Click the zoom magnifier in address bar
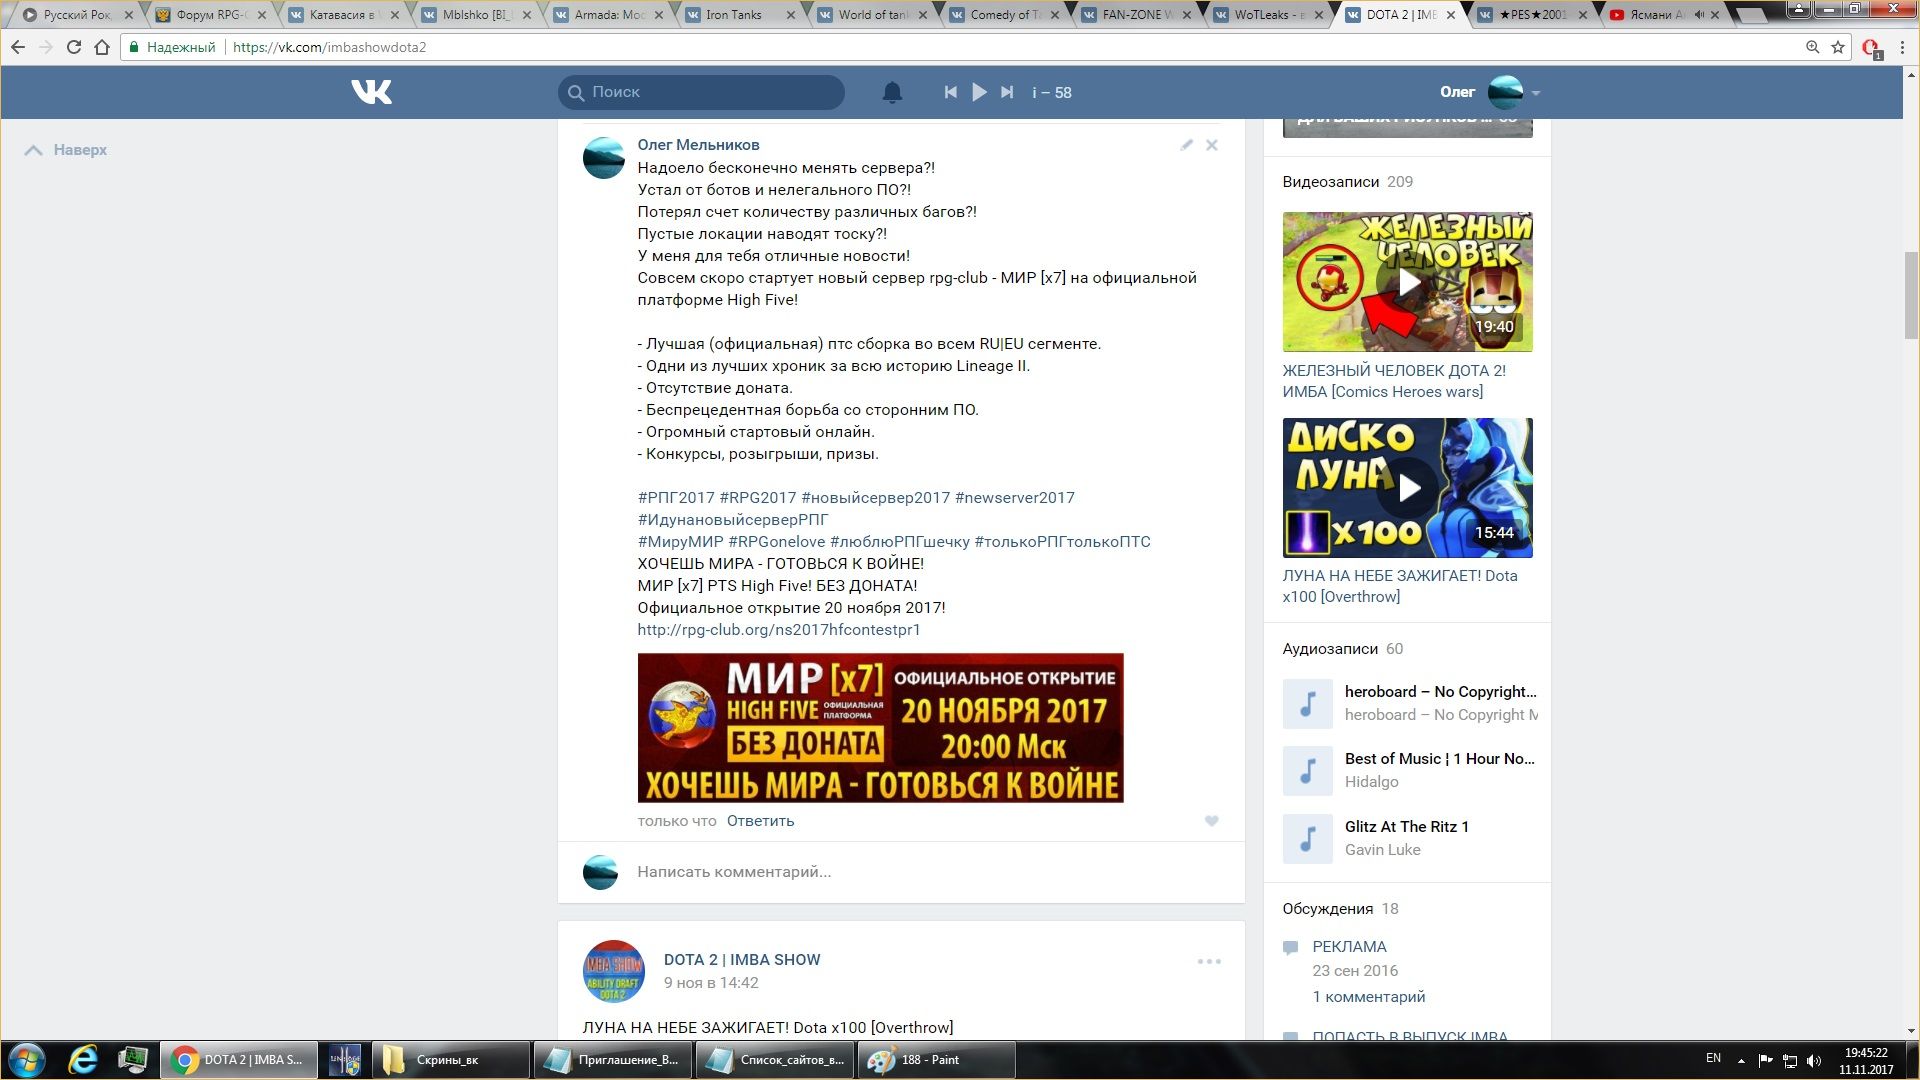The height and width of the screenshot is (1080, 1920). [x=1812, y=47]
